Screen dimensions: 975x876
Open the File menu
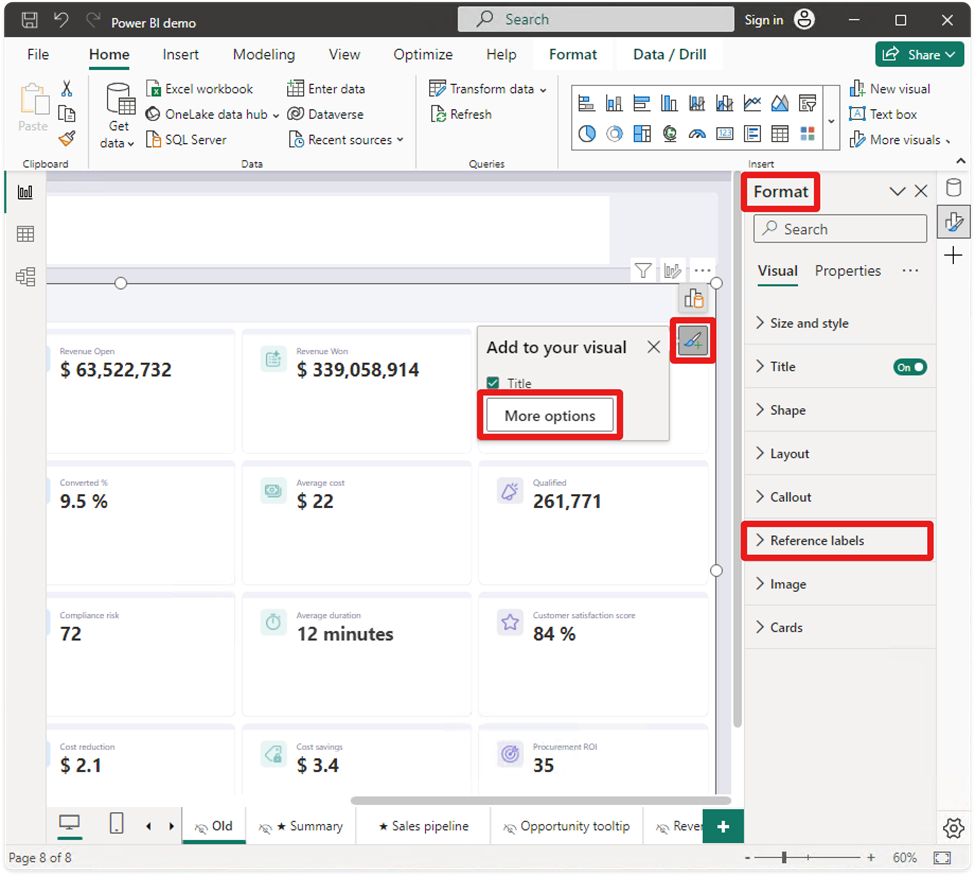click(38, 55)
